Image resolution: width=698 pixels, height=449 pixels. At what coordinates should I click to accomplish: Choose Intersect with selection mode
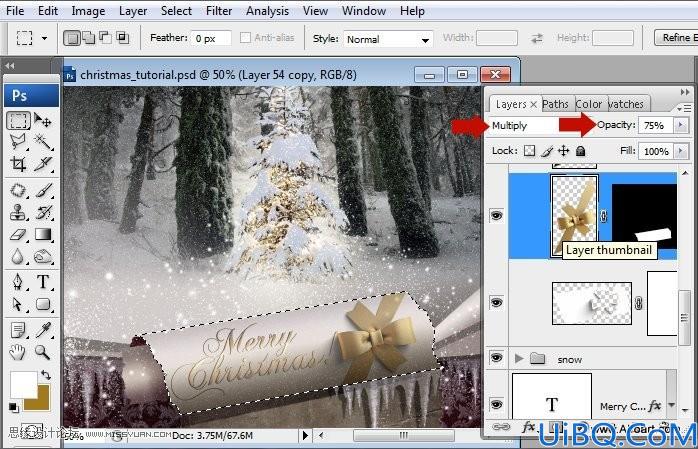(122, 38)
